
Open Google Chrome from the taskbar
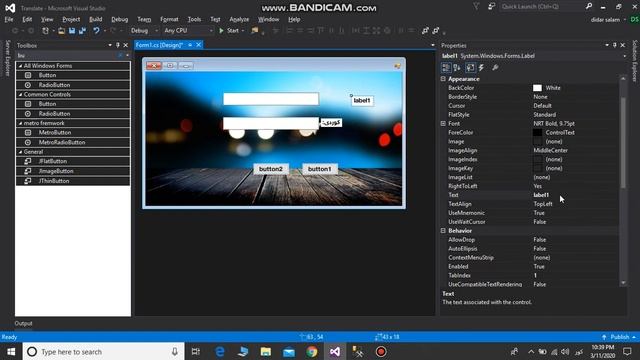(x=312, y=351)
